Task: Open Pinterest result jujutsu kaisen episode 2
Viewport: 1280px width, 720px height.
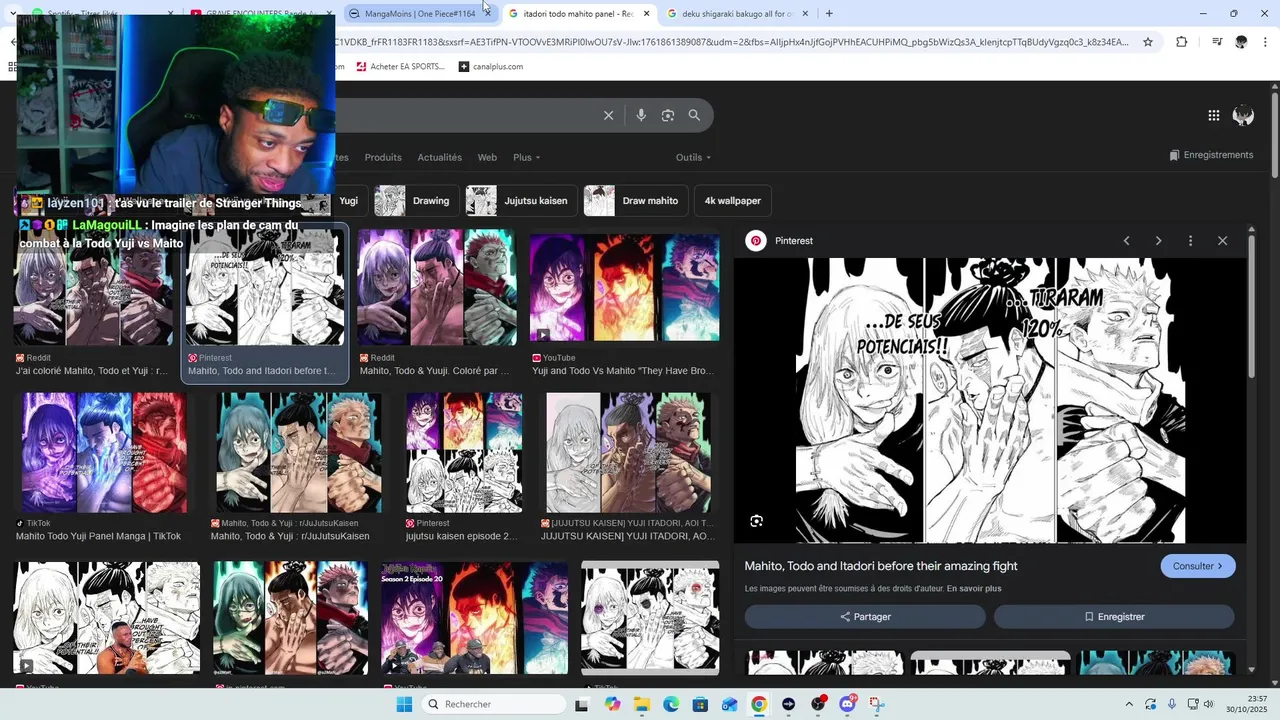Action: click(x=463, y=468)
